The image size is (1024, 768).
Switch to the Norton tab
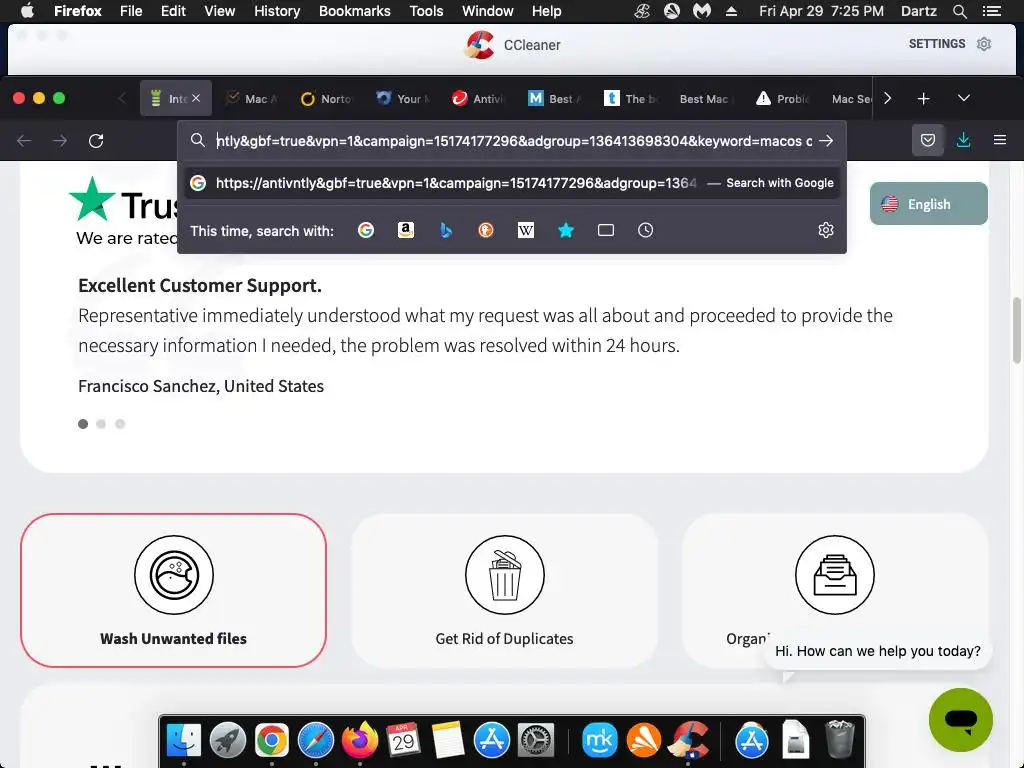(x=327, y=99)
